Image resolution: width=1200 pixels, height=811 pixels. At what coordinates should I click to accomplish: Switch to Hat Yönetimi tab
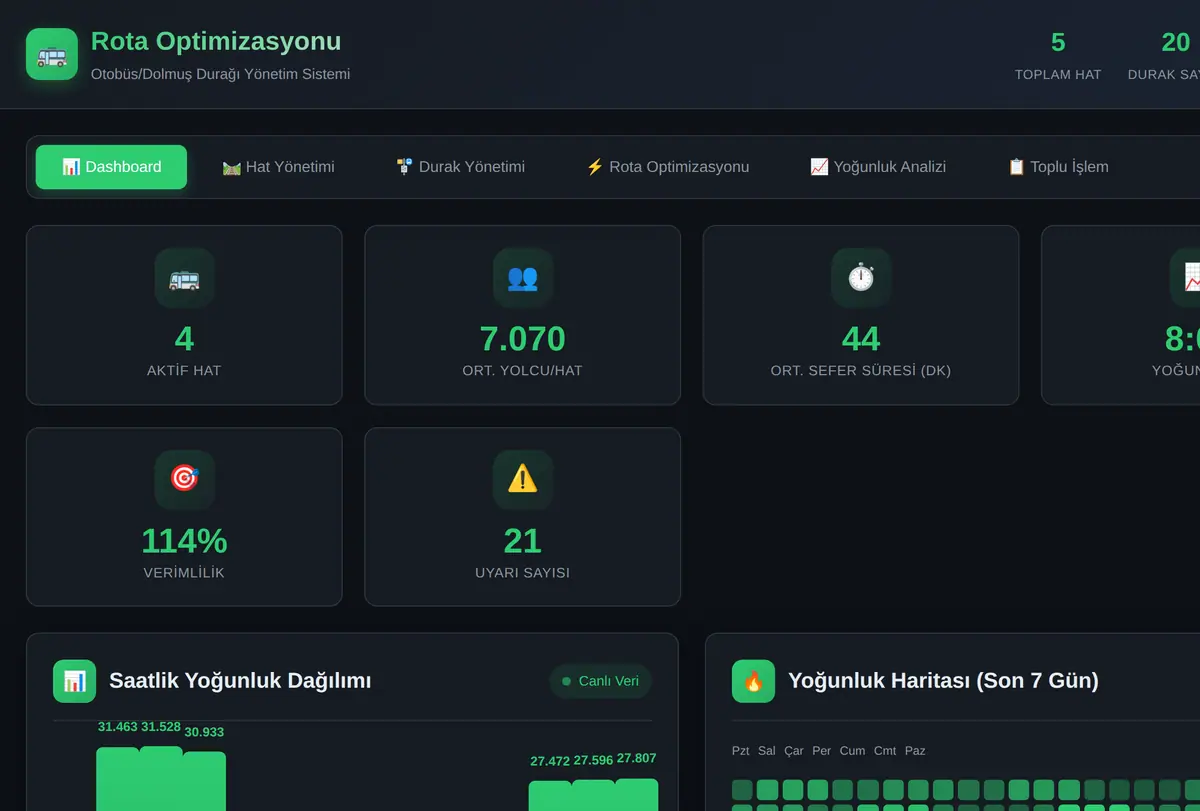click(x=278, y=167)
